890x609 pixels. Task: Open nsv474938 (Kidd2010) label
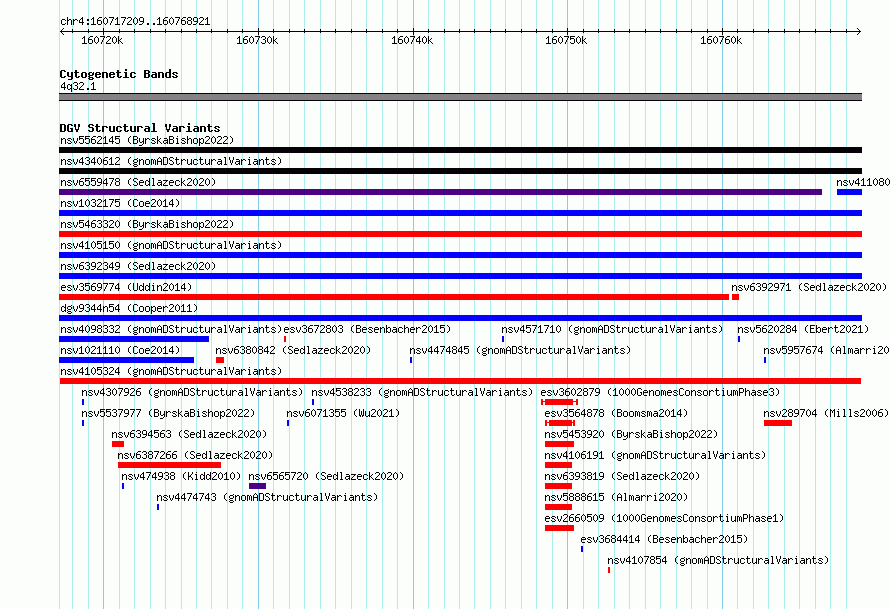pos(181,476)
